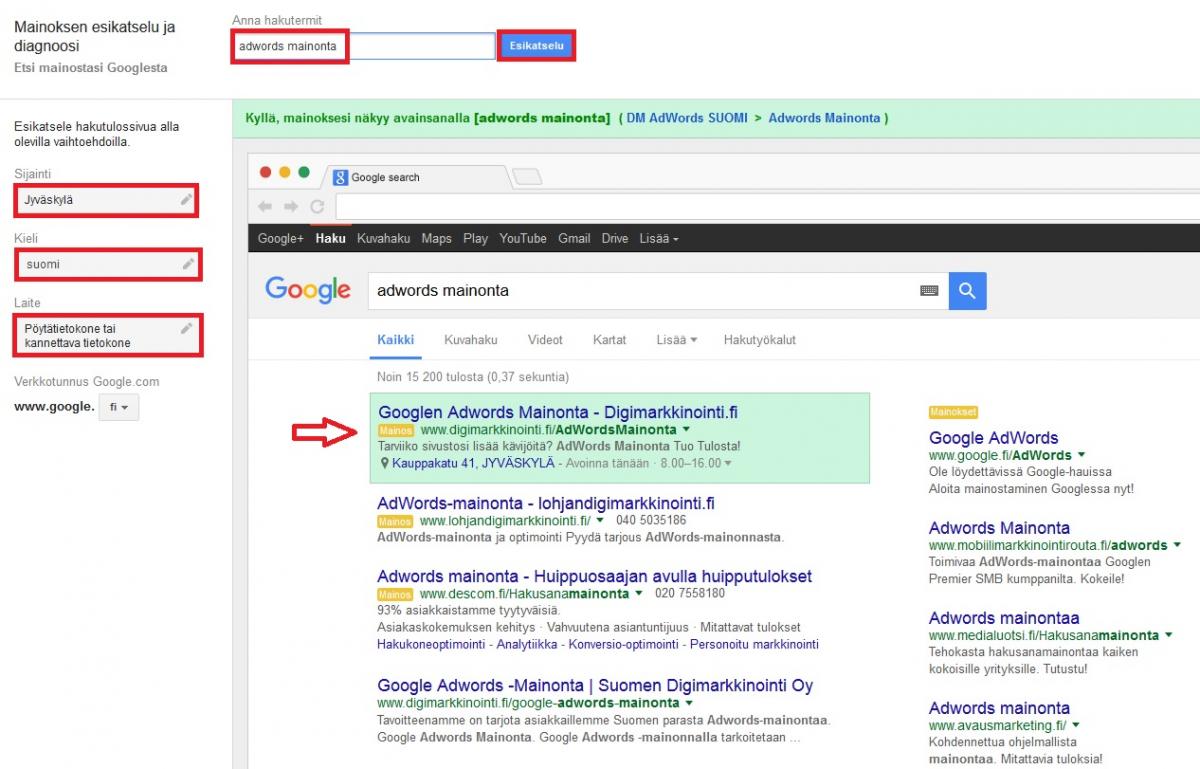Viewport: 1200px width, 769px height.
Task: Click the Noin 15 200 tulosta count
Action: [x=473, y=377]
